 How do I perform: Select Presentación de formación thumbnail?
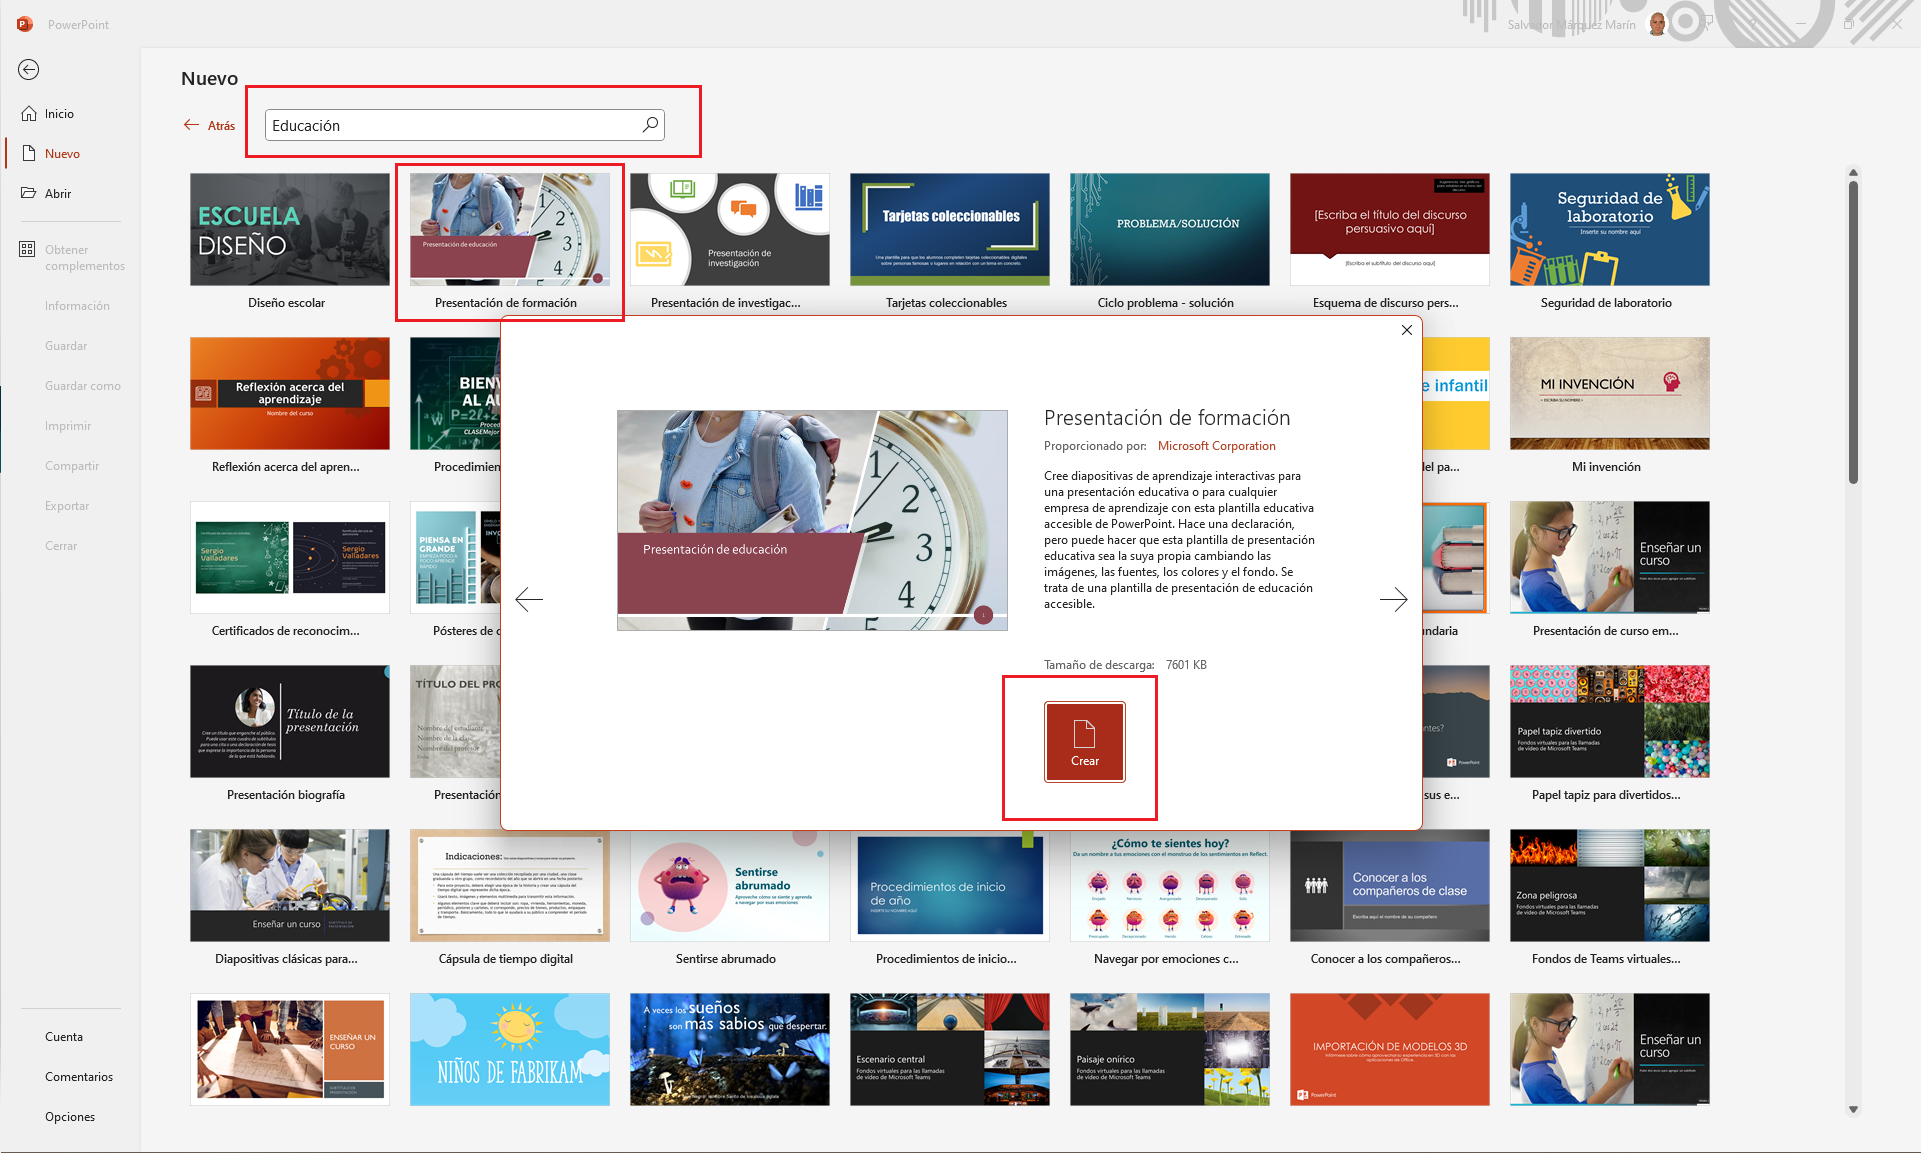(510, 230)
